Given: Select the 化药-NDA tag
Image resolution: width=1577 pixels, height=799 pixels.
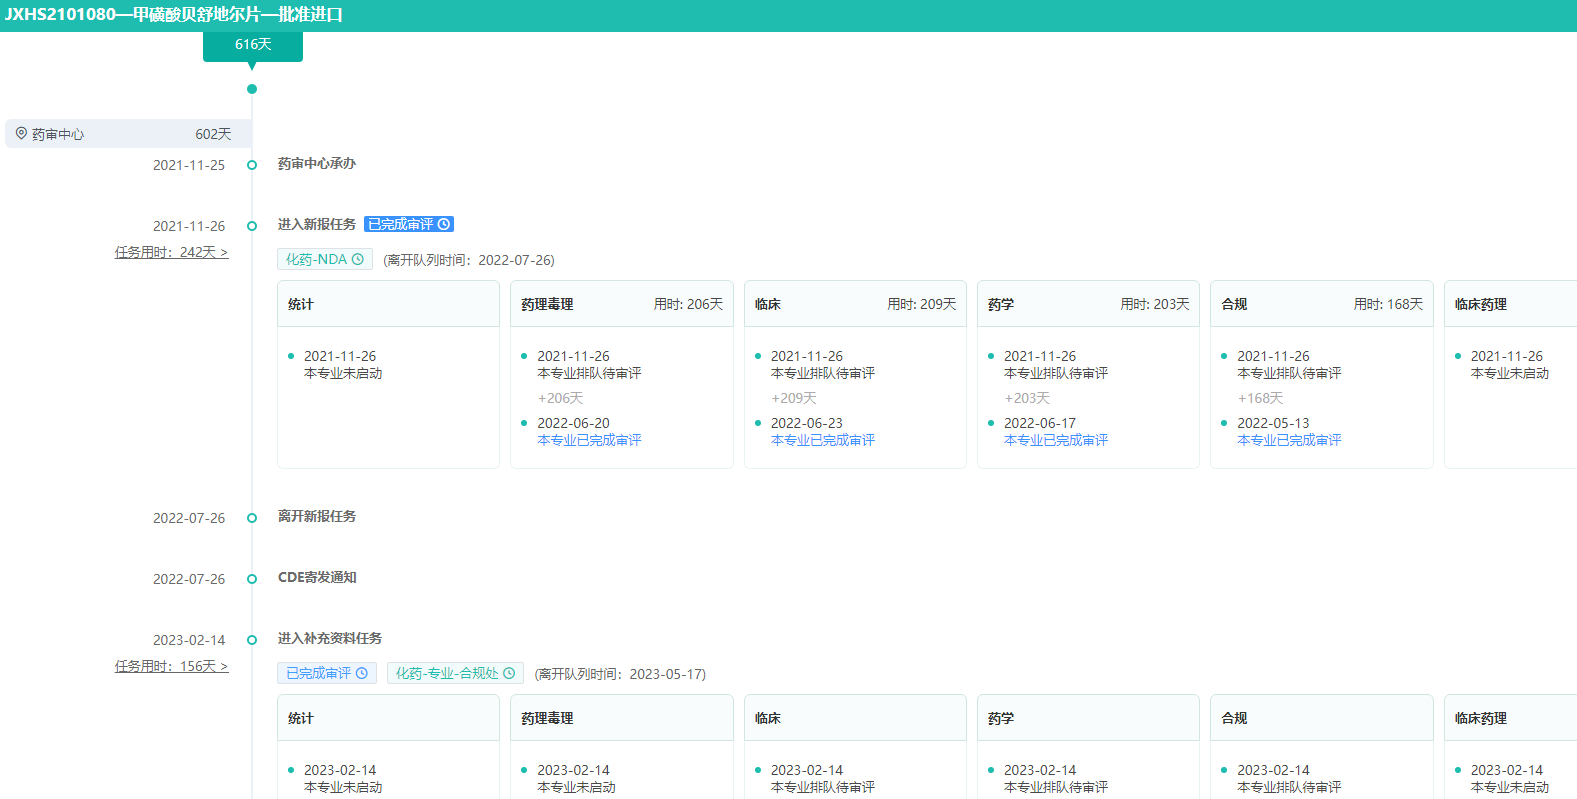Looking at the screenshot, I should 316,259.
